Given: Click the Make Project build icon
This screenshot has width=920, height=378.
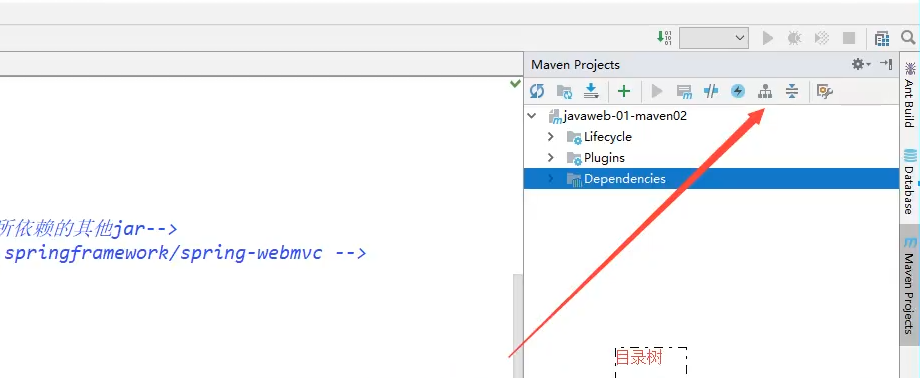Looking at the screenshot, I should coord(664,38).
